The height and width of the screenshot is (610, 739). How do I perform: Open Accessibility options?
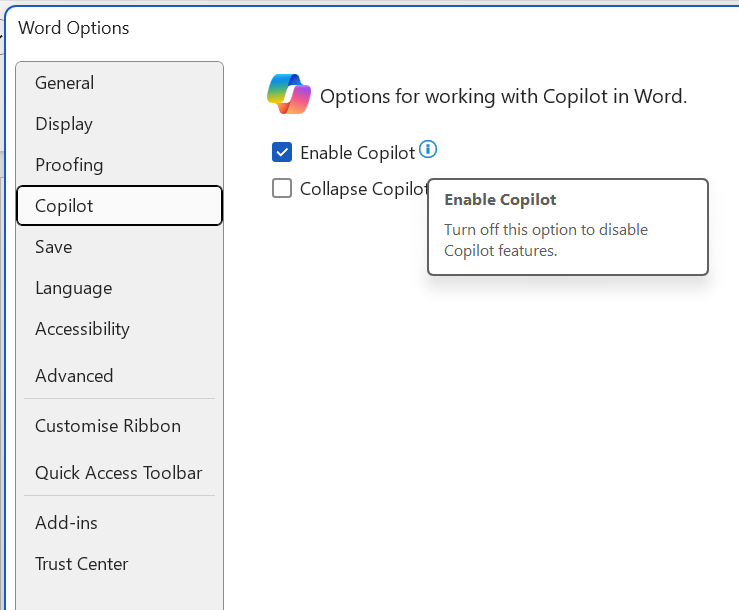click(119, 329)
